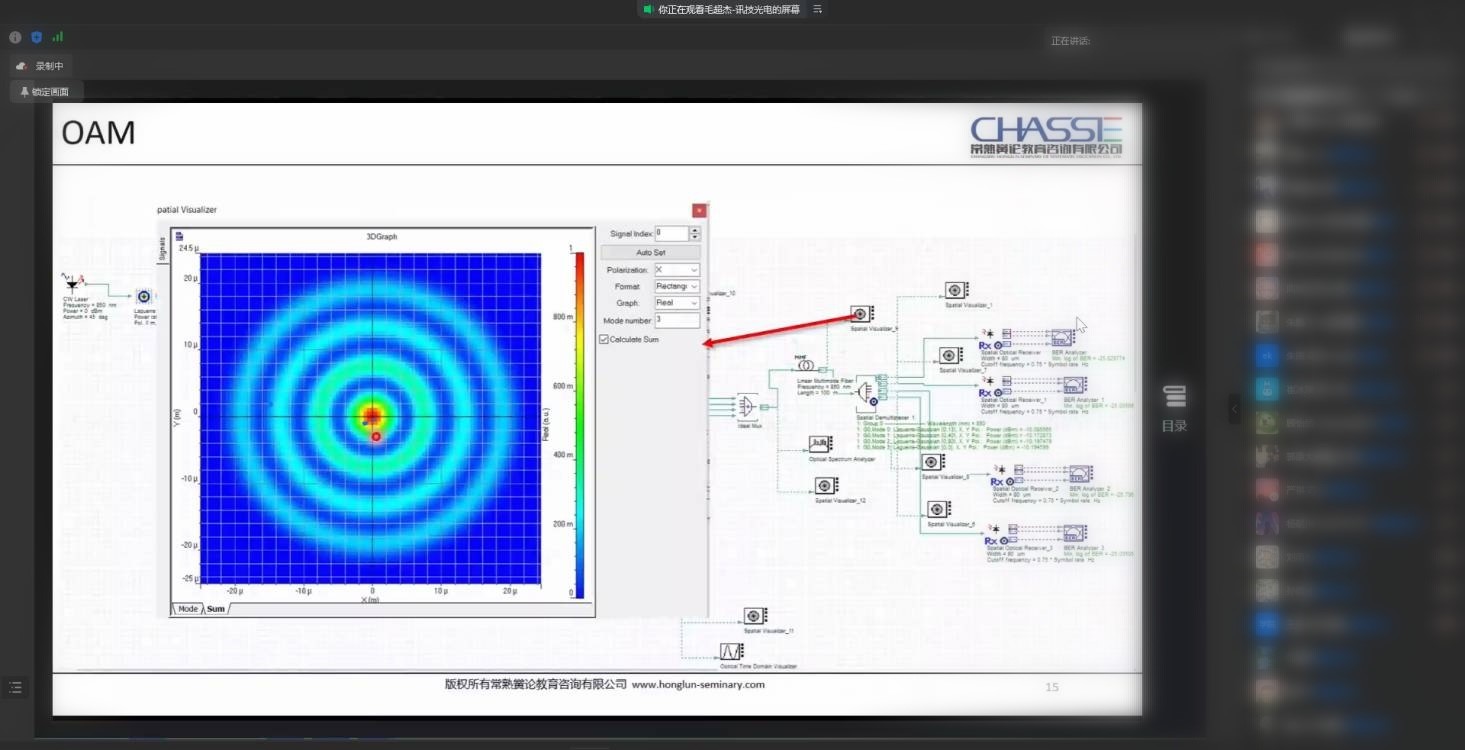This screenshot has width=1465, height=750.
Task: Open the Polarization dropdown
Action: [x=677, y=270]
